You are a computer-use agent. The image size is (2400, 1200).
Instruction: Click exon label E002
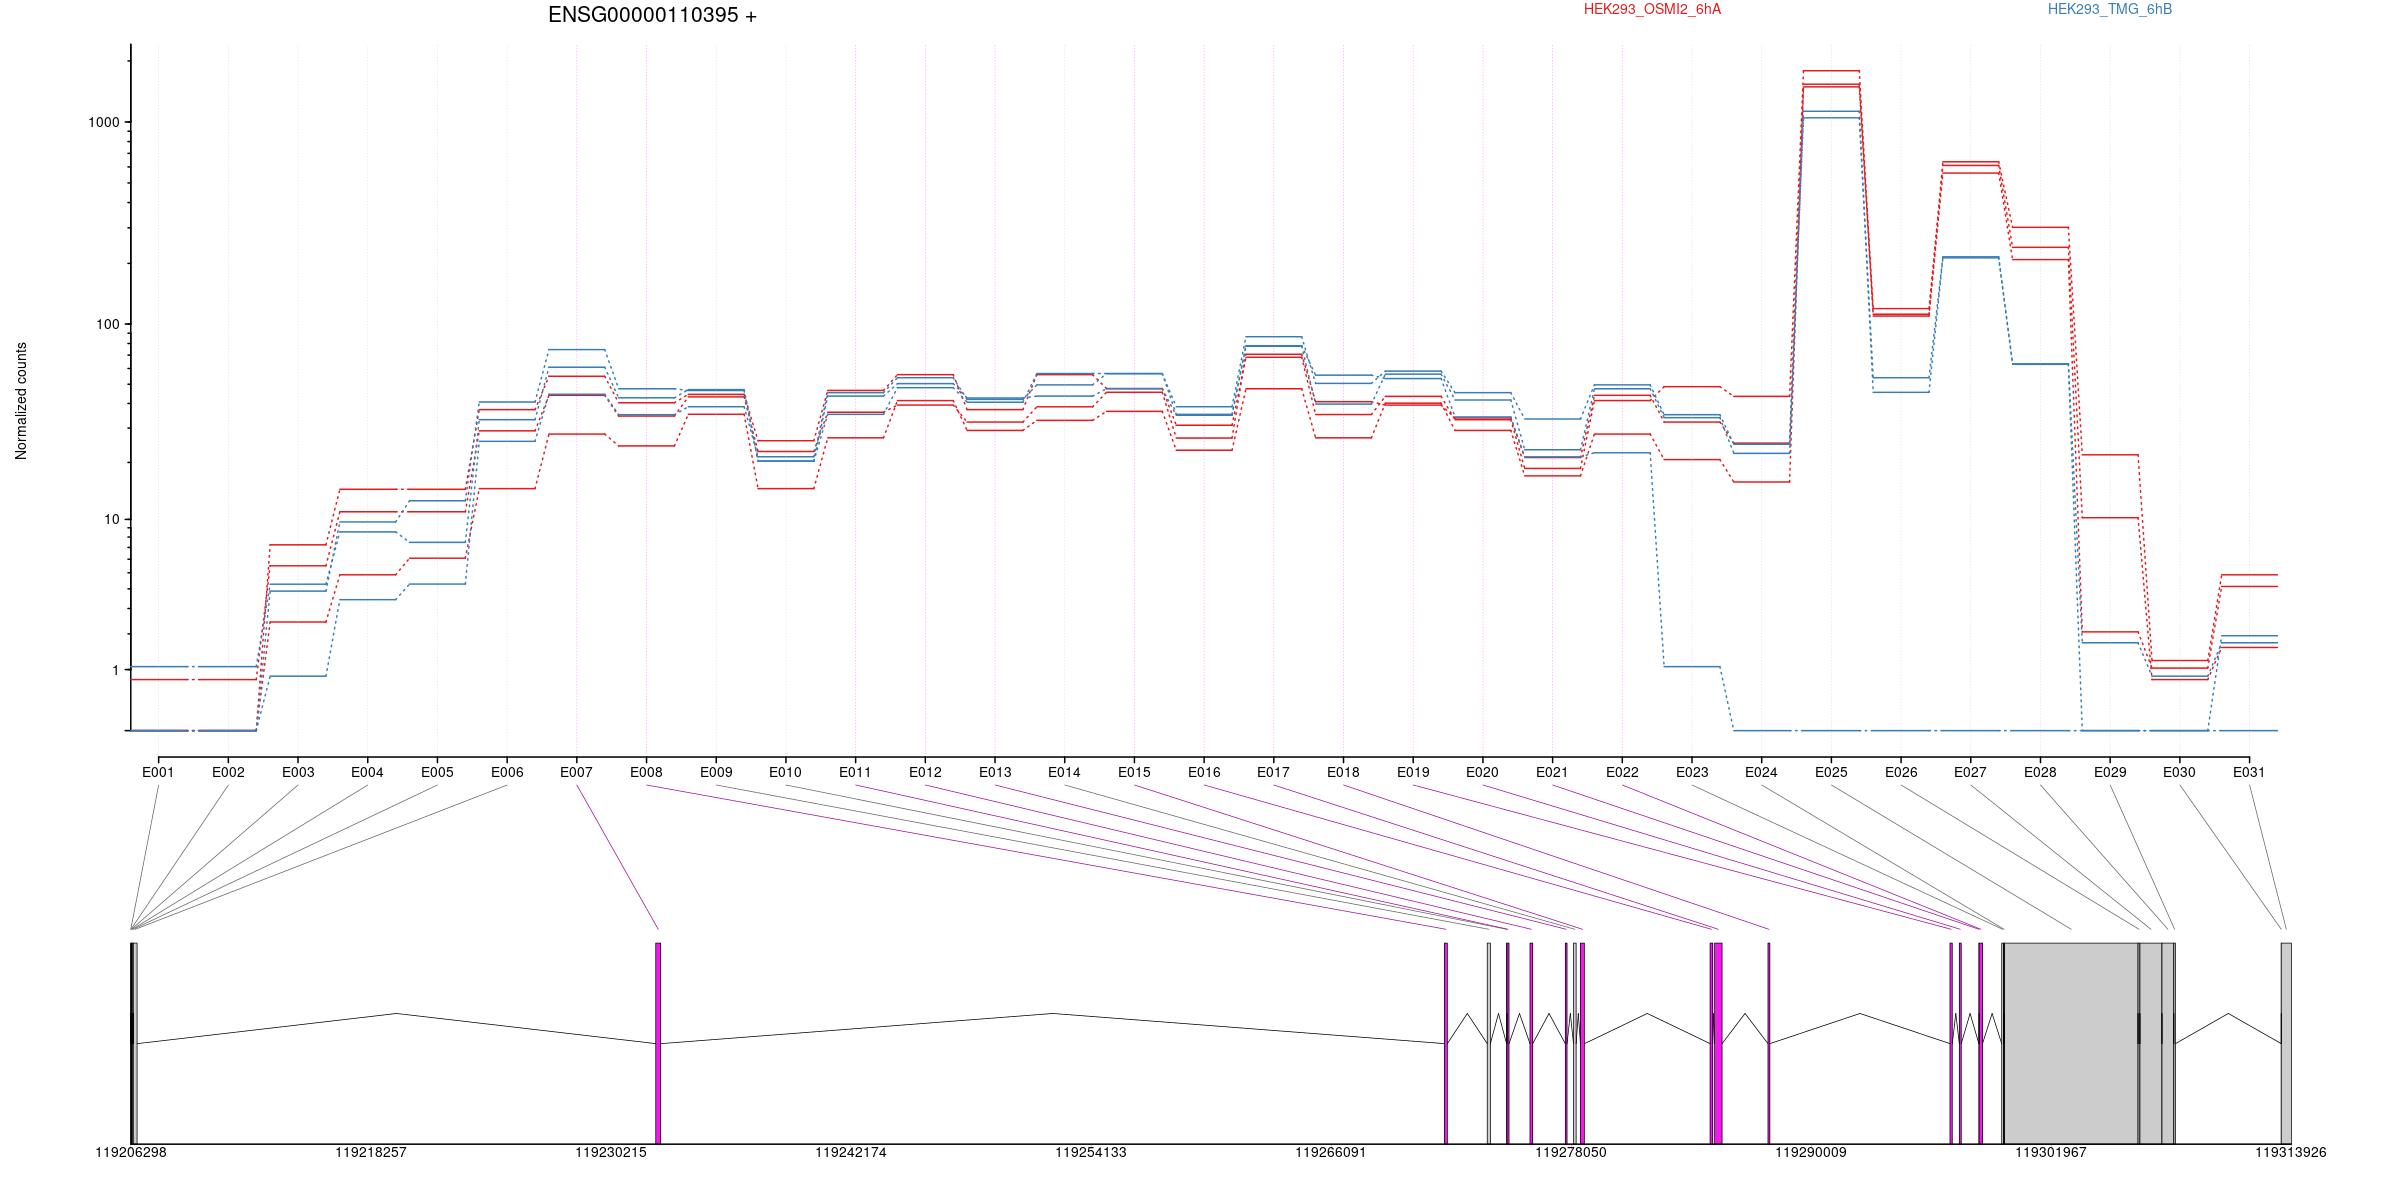[228, 772]
